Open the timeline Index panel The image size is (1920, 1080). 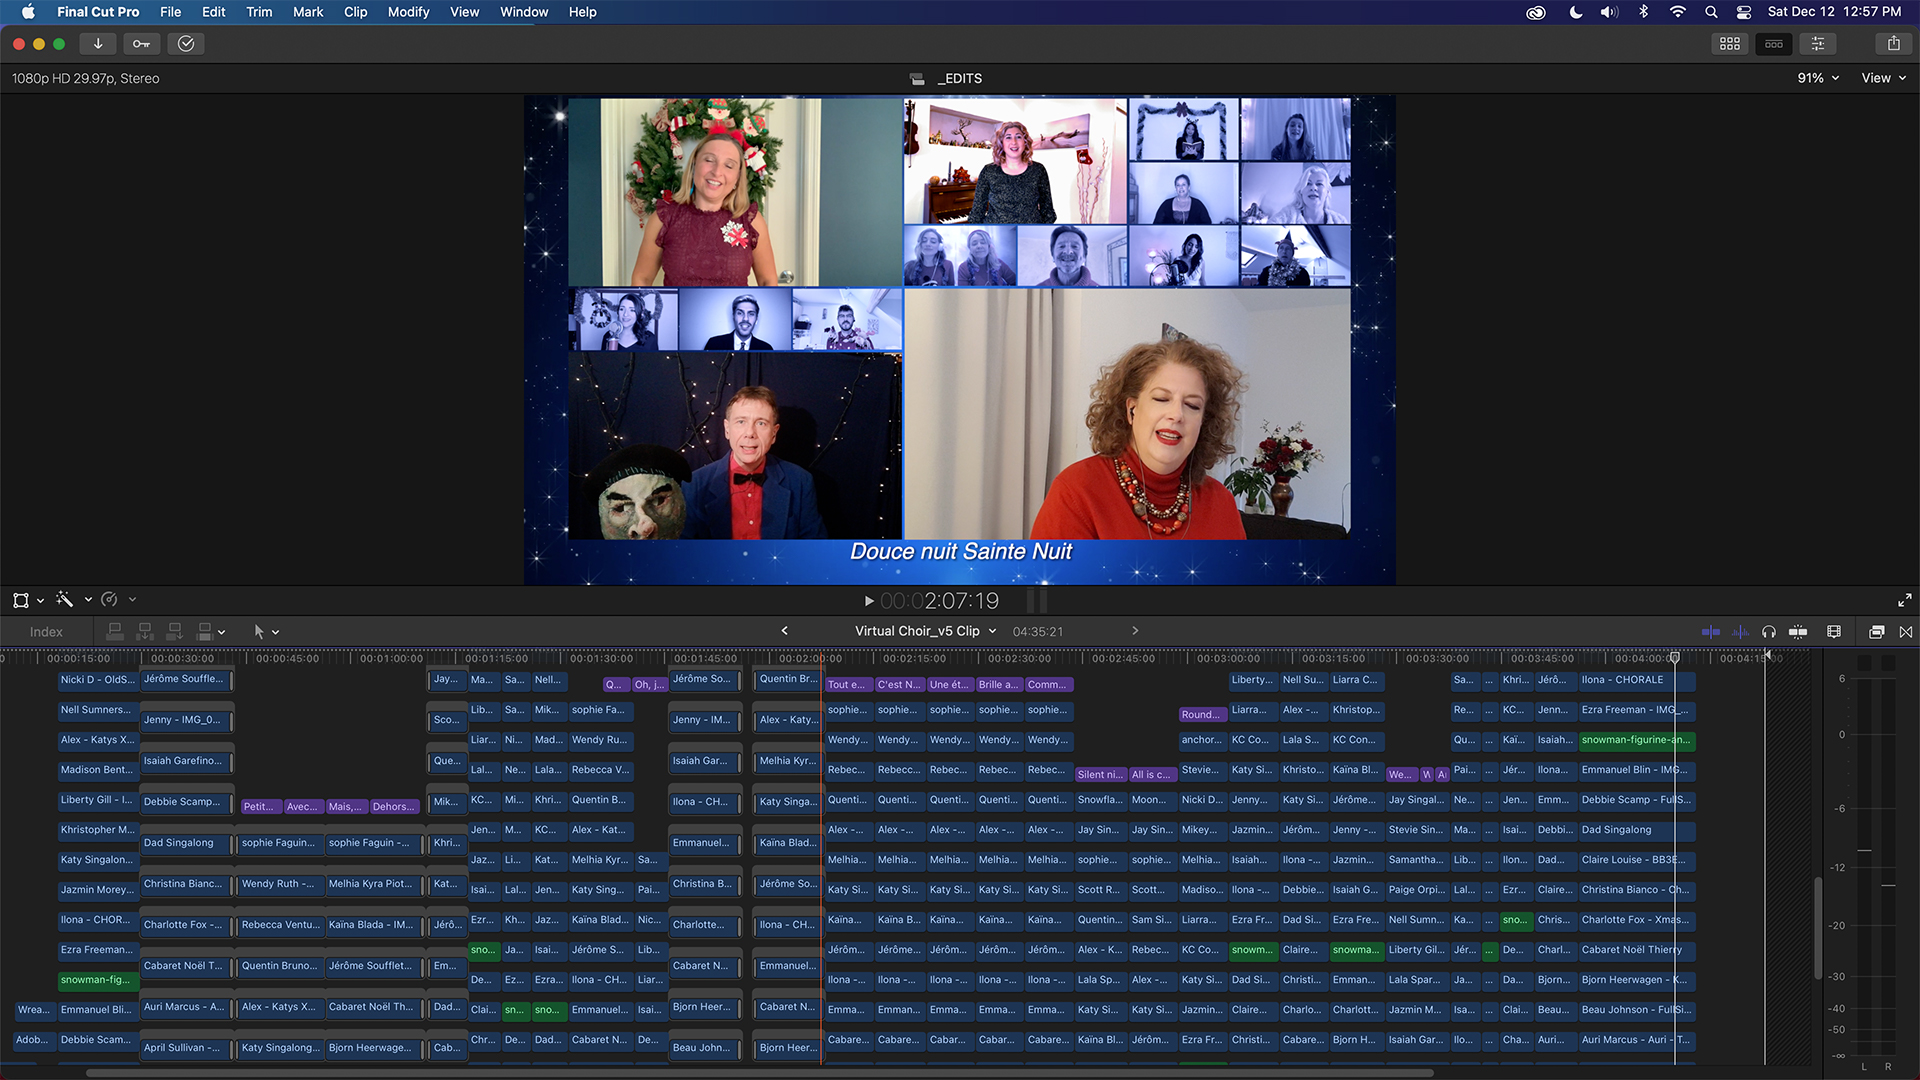coord(46,632)
